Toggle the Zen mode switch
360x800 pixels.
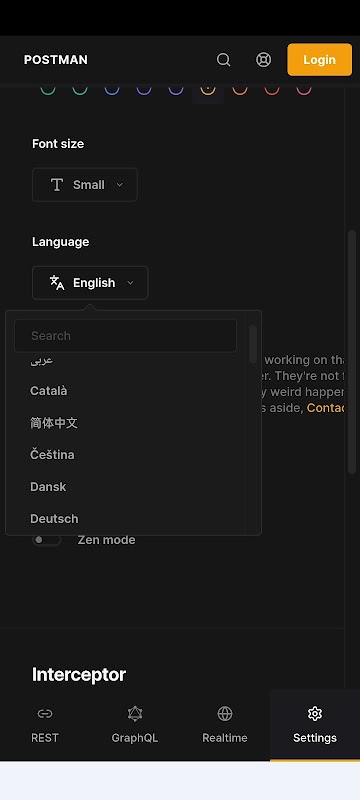[x=46, y=540]
